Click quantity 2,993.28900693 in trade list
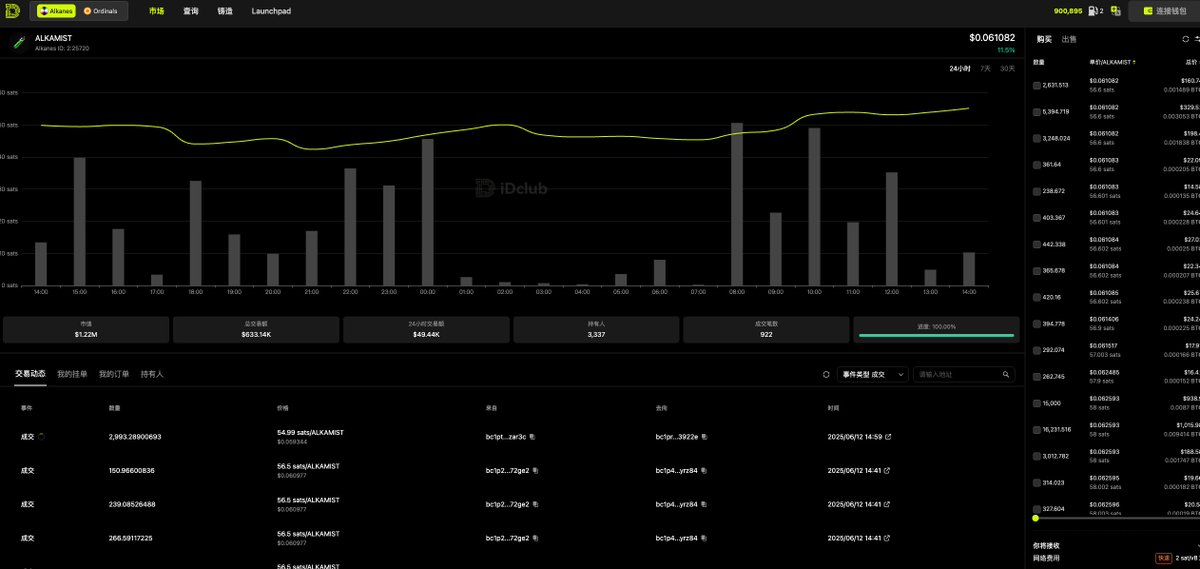1200x569 pixels. tap(135, 437)
